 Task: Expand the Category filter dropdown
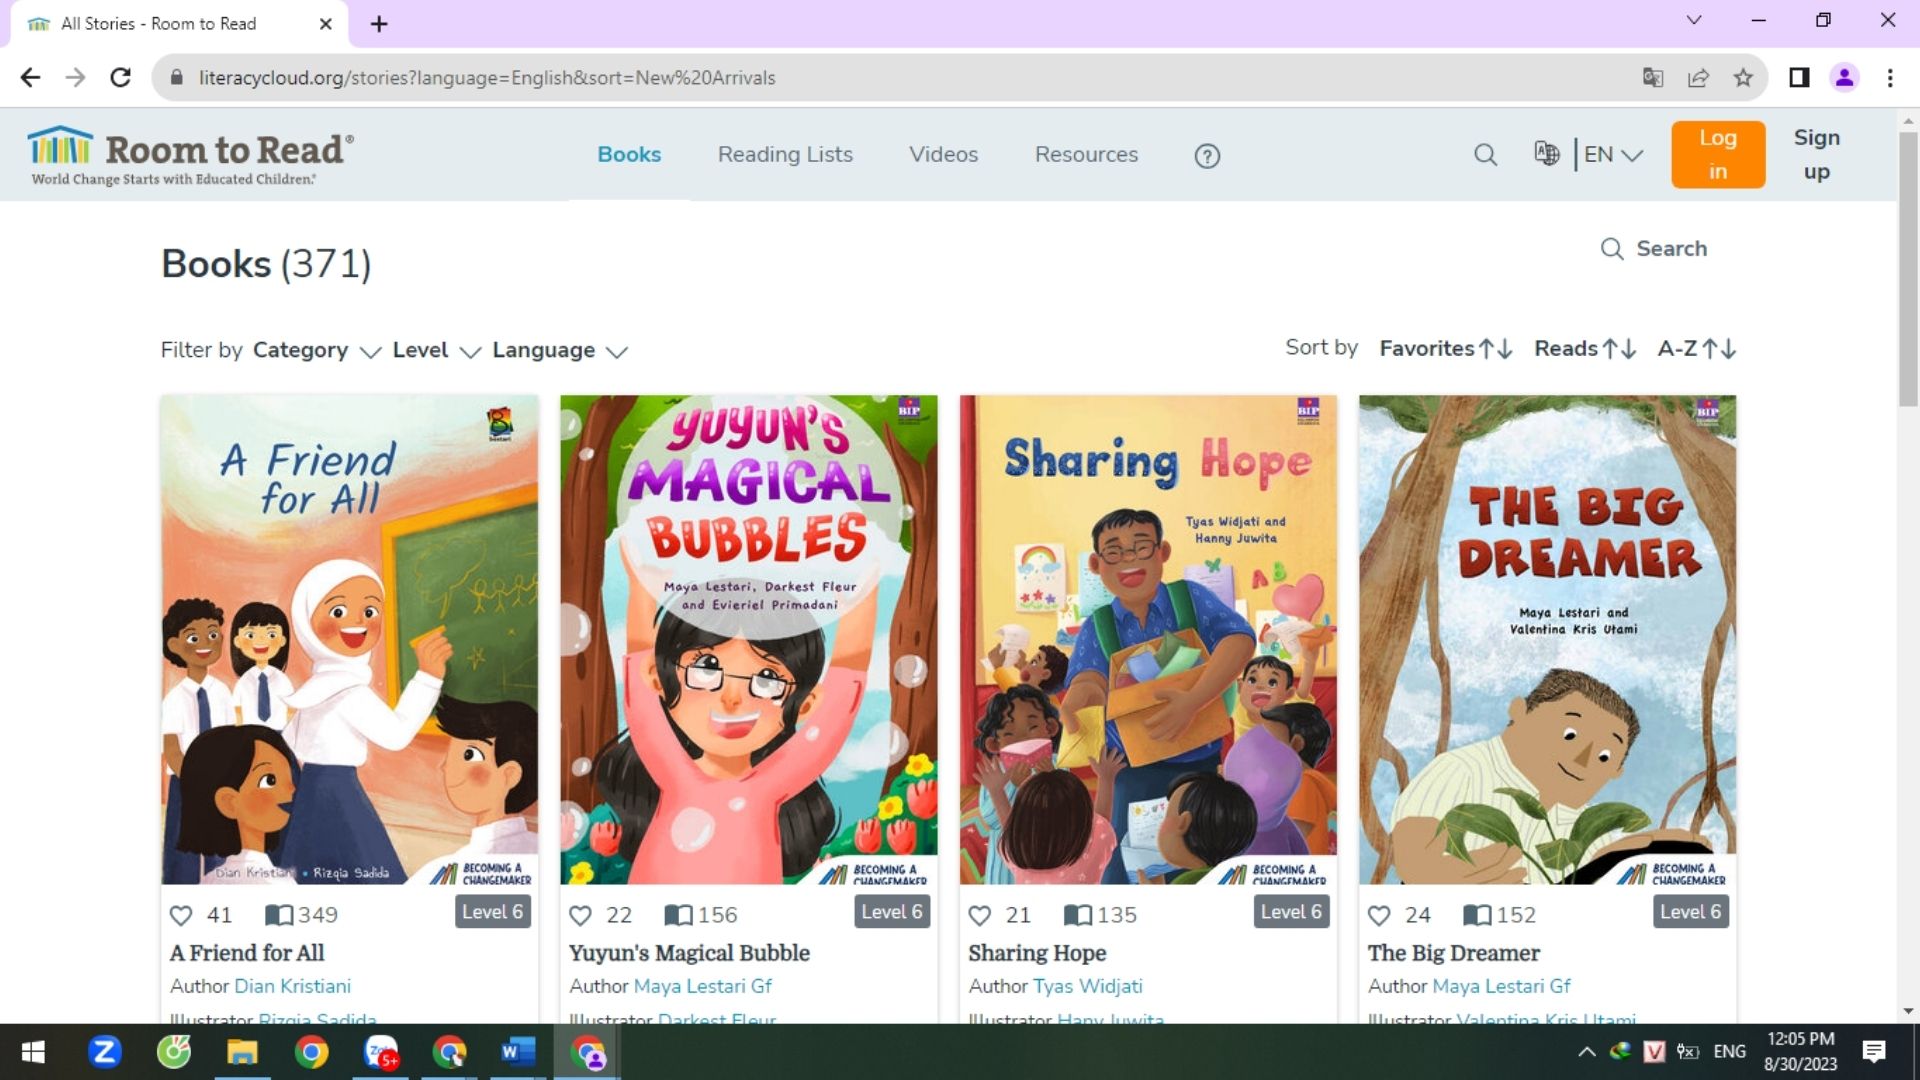pos(316,351)
